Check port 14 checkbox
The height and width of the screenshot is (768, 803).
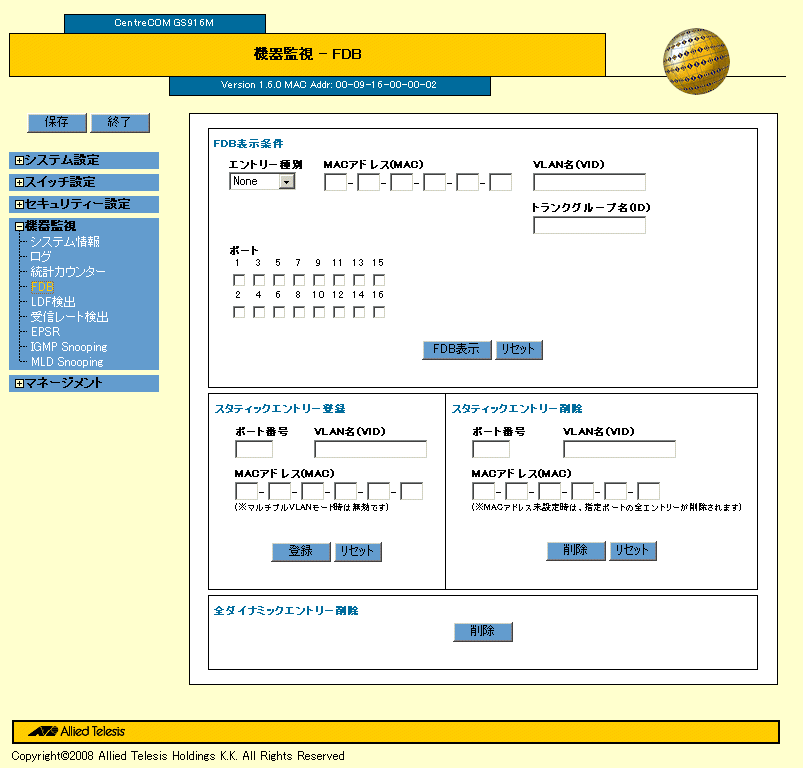click(x=359, y=312)
